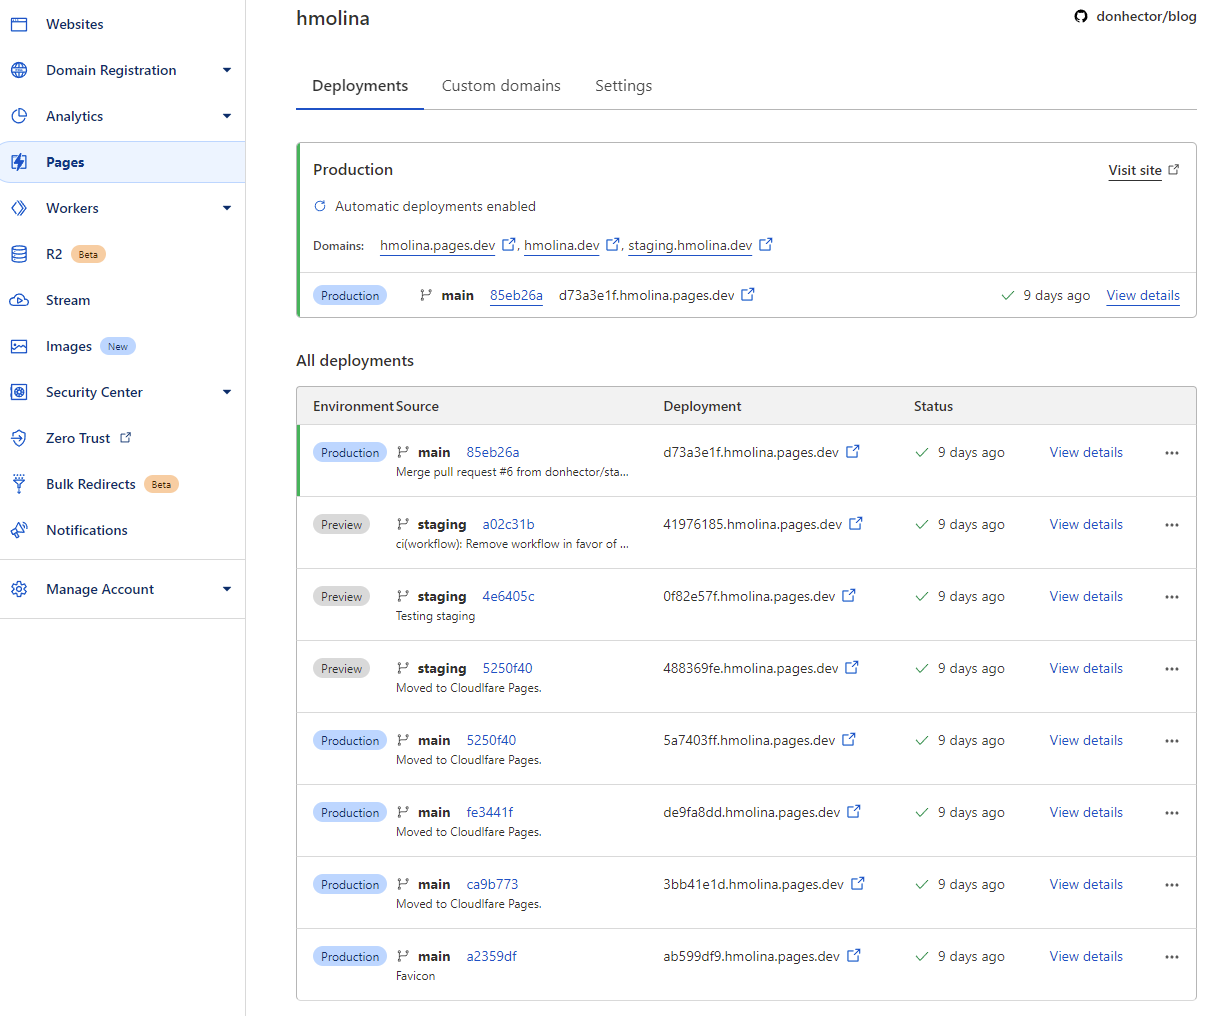This screenshot has width=1218, height=1016.
Task: Click the Visit site link
Action: (x=1135, y=170)
